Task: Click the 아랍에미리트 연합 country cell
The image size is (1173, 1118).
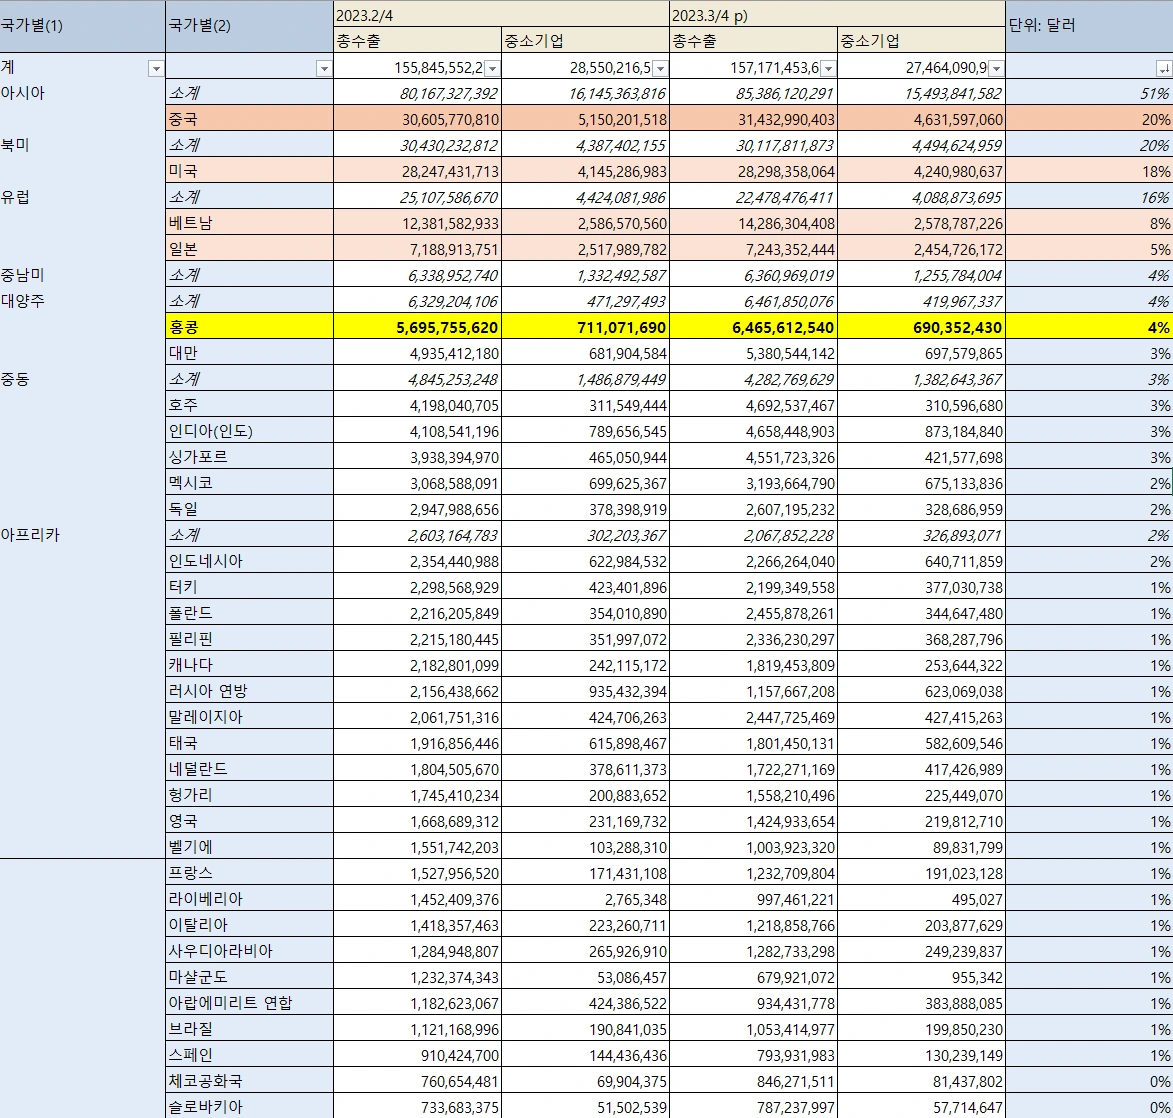Action: click(249, 1003)
